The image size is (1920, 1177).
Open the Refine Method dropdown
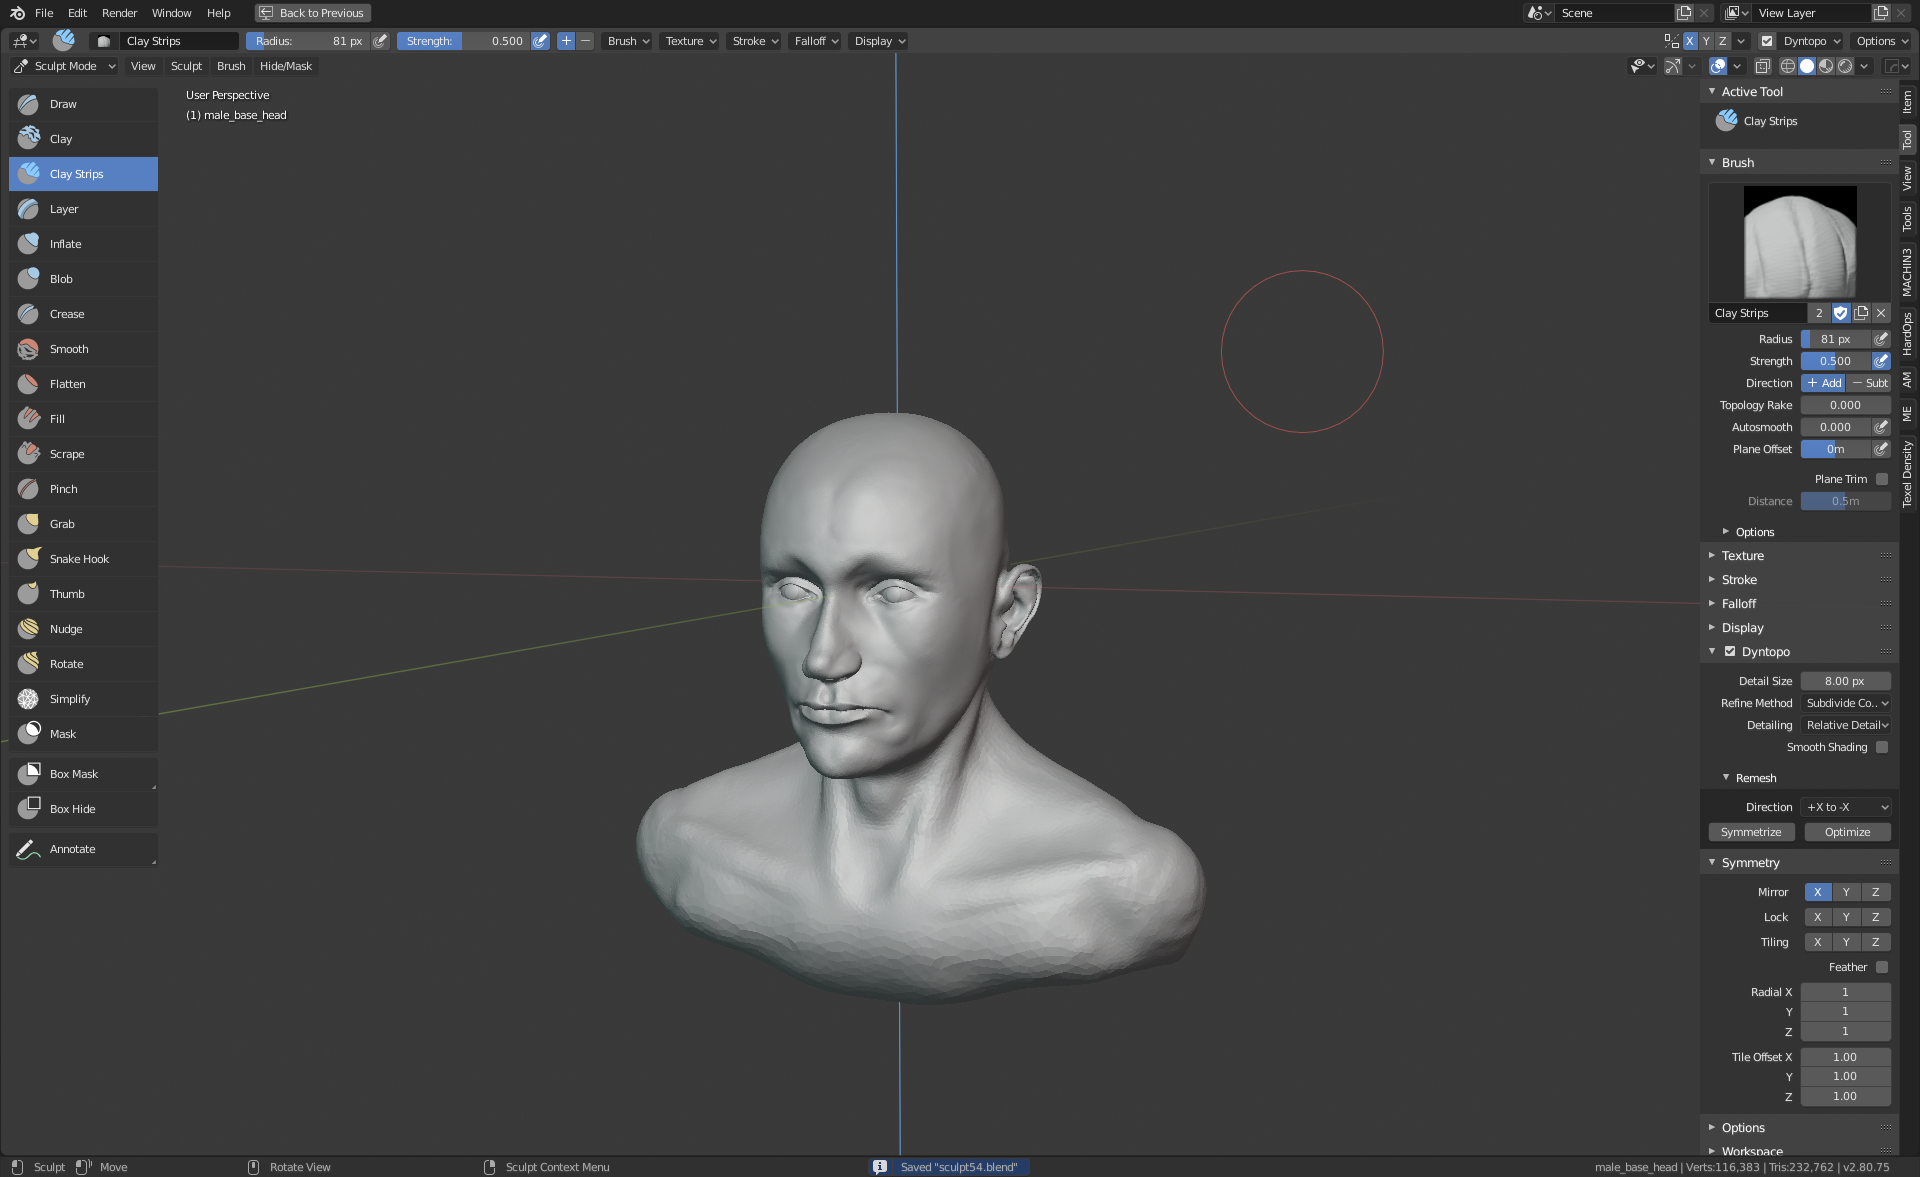click(x=1846, y=703)
